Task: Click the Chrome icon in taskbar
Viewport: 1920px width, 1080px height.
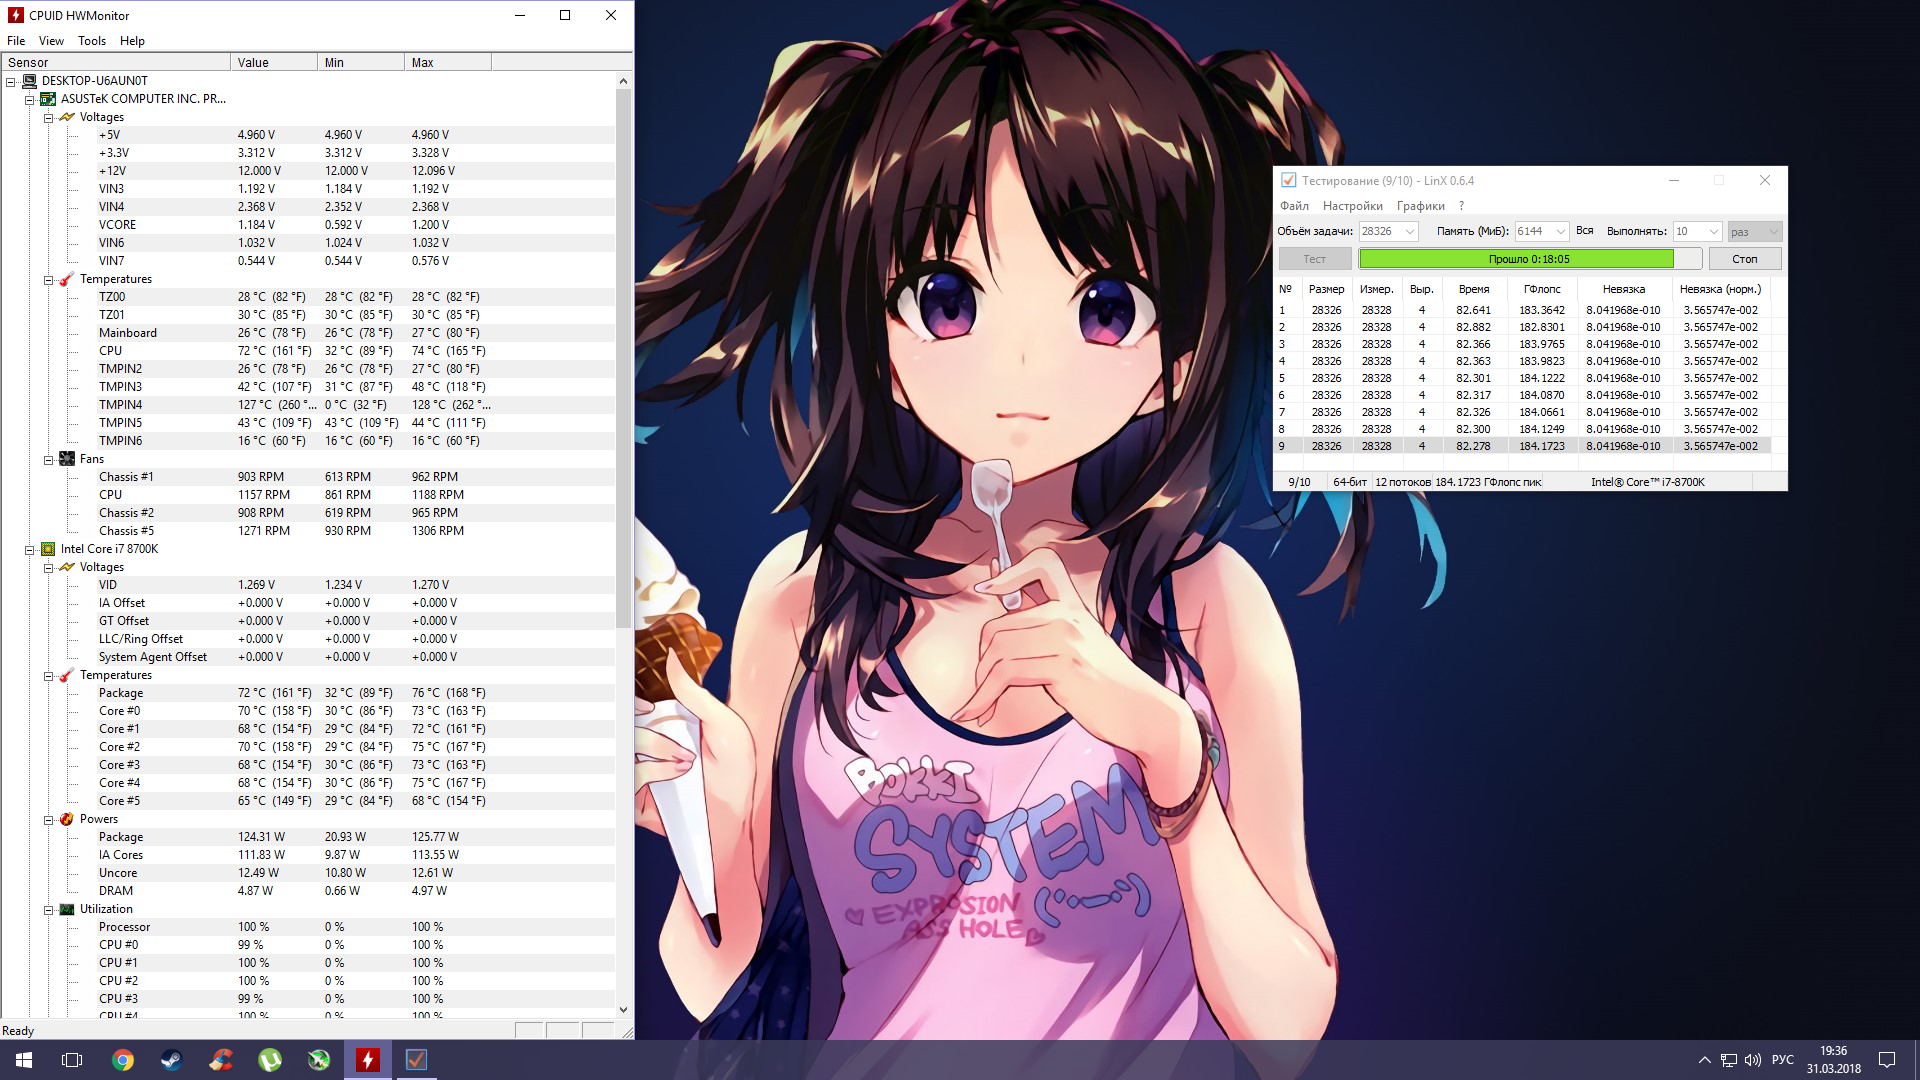Action: (122, 1060)
